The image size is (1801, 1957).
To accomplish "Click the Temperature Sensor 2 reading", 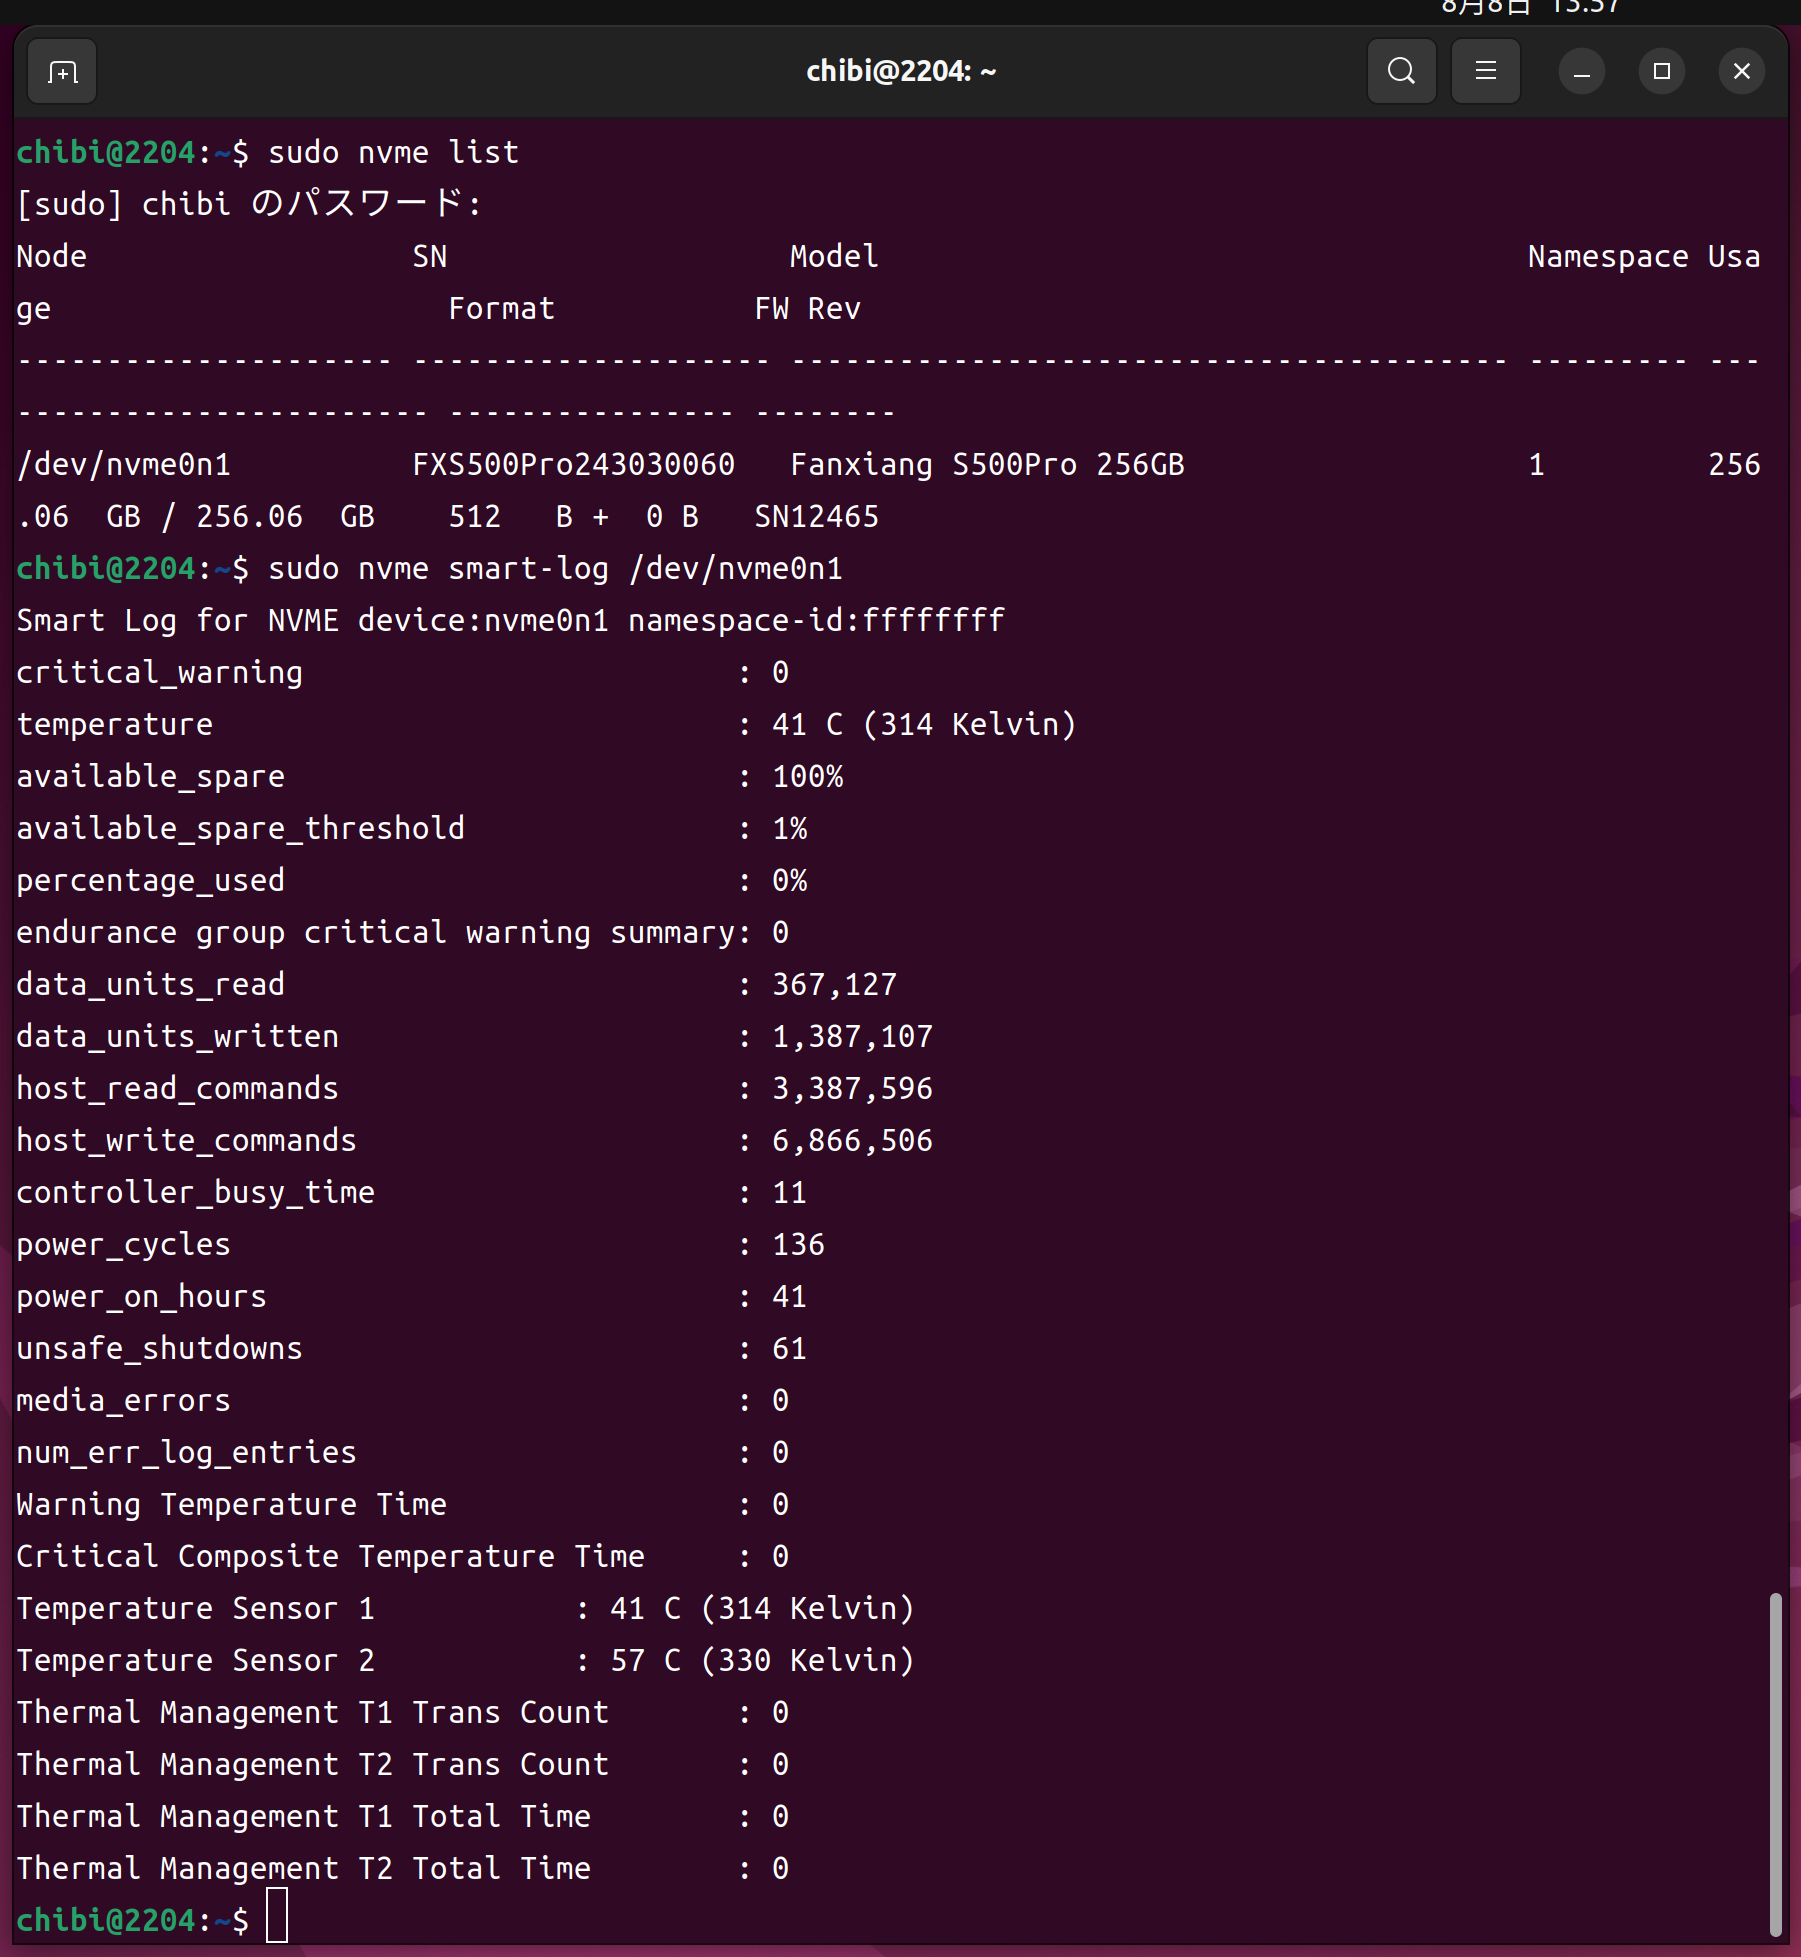I will point(762,1661).
